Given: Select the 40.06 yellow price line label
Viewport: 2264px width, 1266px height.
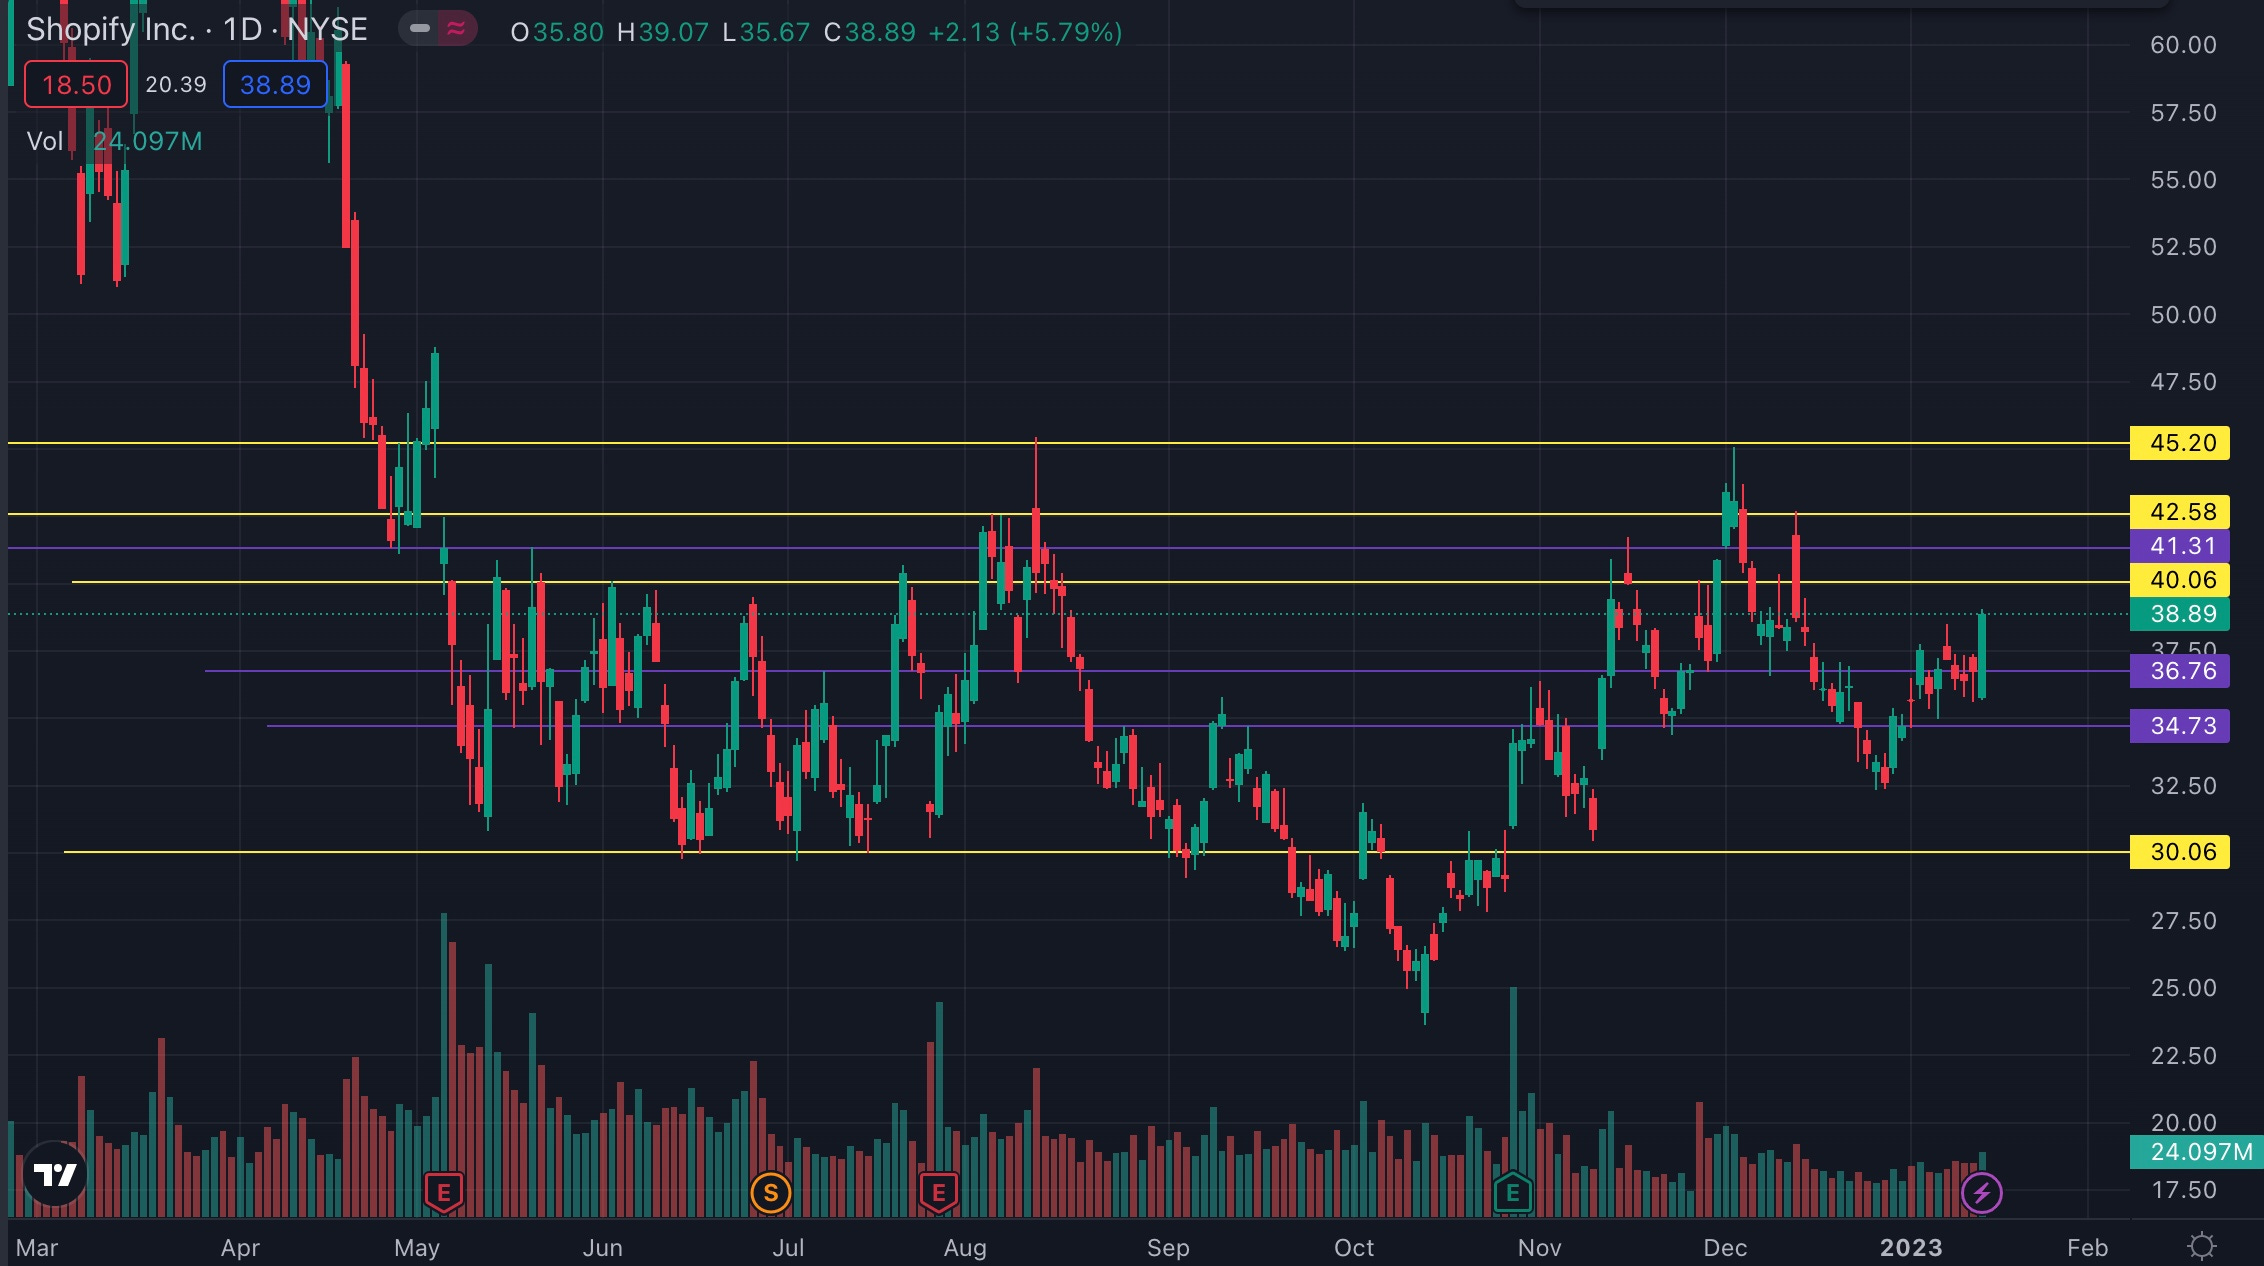Looking at the screenshot, I should tap(2180, 580).
